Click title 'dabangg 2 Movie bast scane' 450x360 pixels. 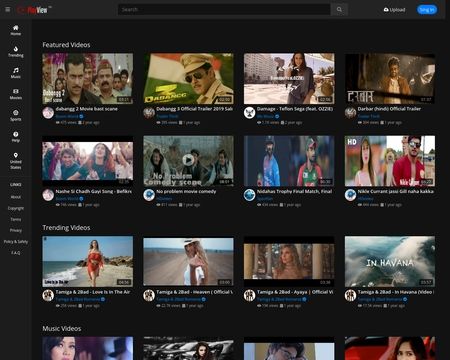click(x=86, y=109)
